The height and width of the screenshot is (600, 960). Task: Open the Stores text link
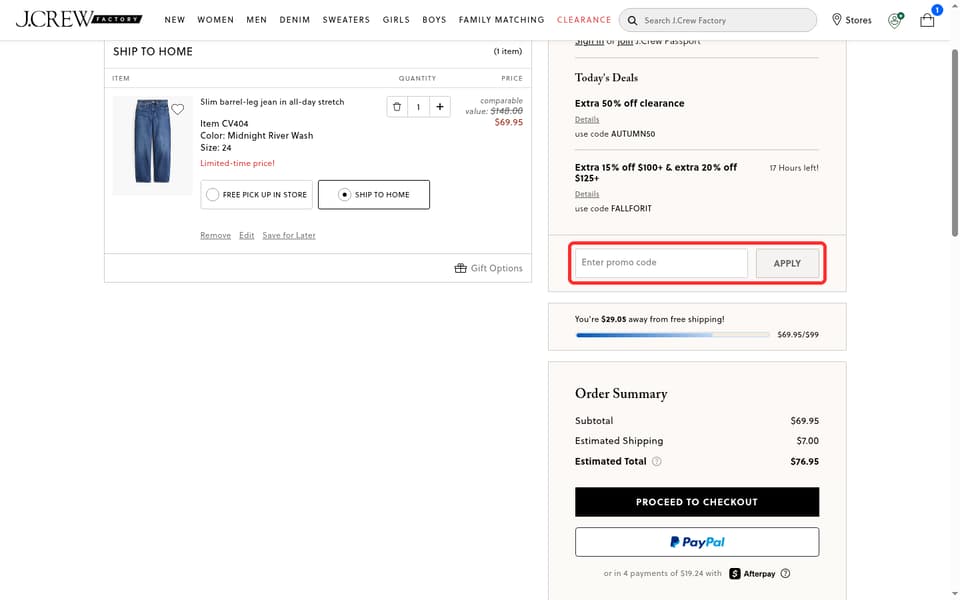coord(858,20)
